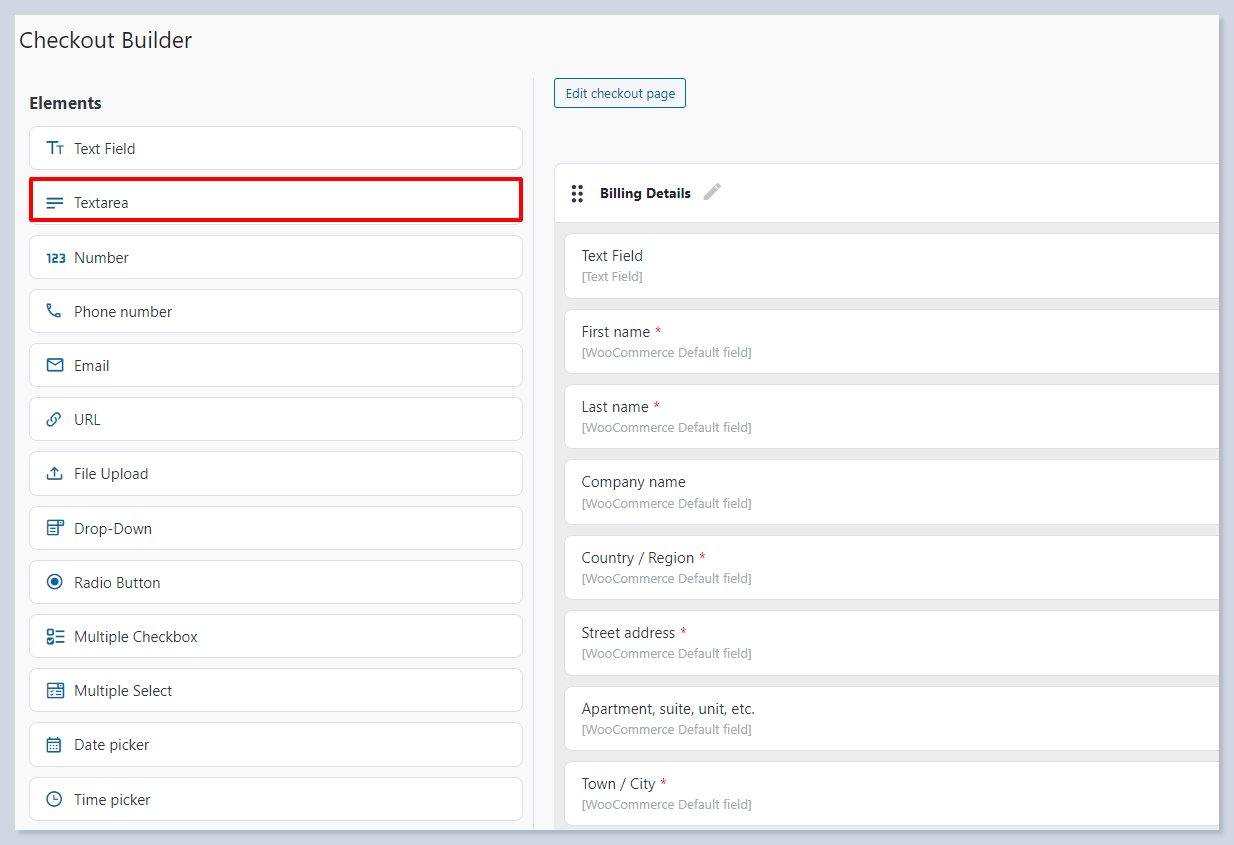This screenshot has height=845, width=1234.
Task: Add a Drop-Down element
Action: 275,528
